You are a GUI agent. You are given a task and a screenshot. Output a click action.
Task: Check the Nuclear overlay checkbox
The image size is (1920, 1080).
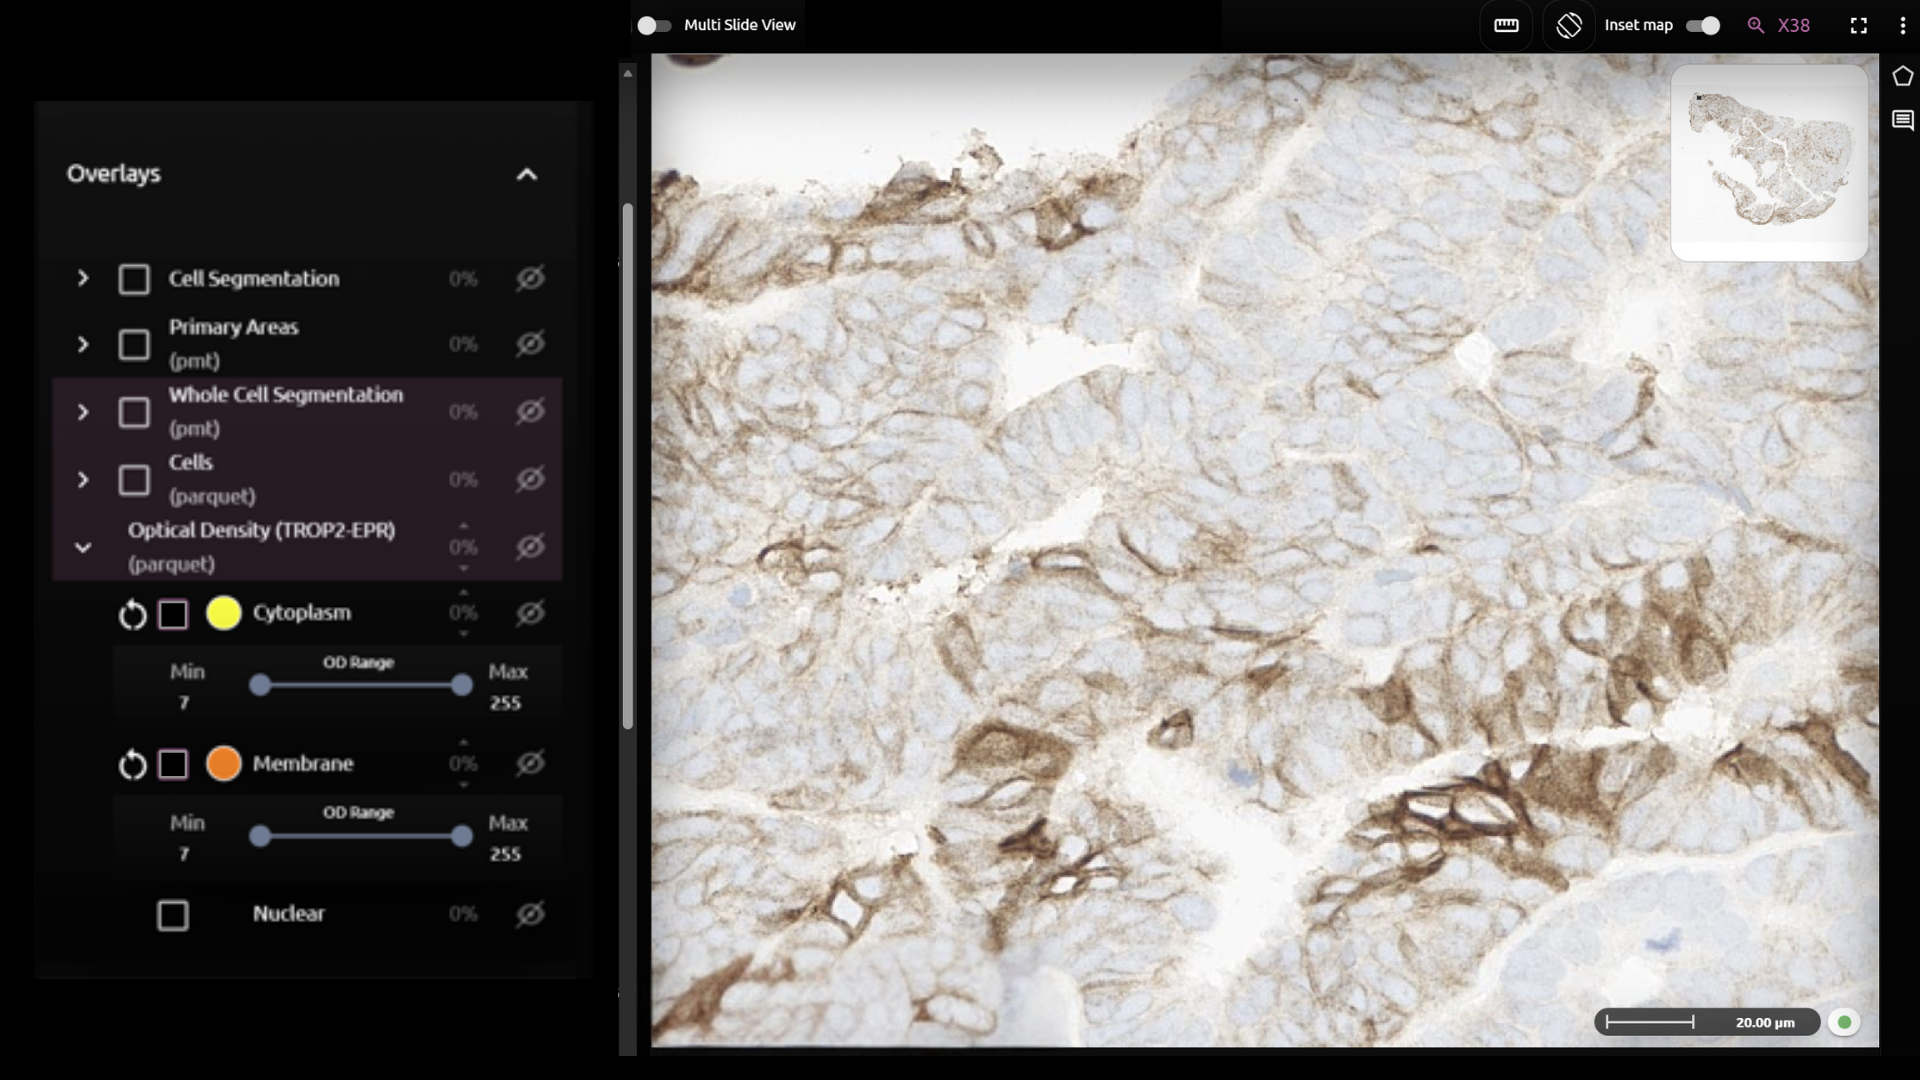coord(173,915)
